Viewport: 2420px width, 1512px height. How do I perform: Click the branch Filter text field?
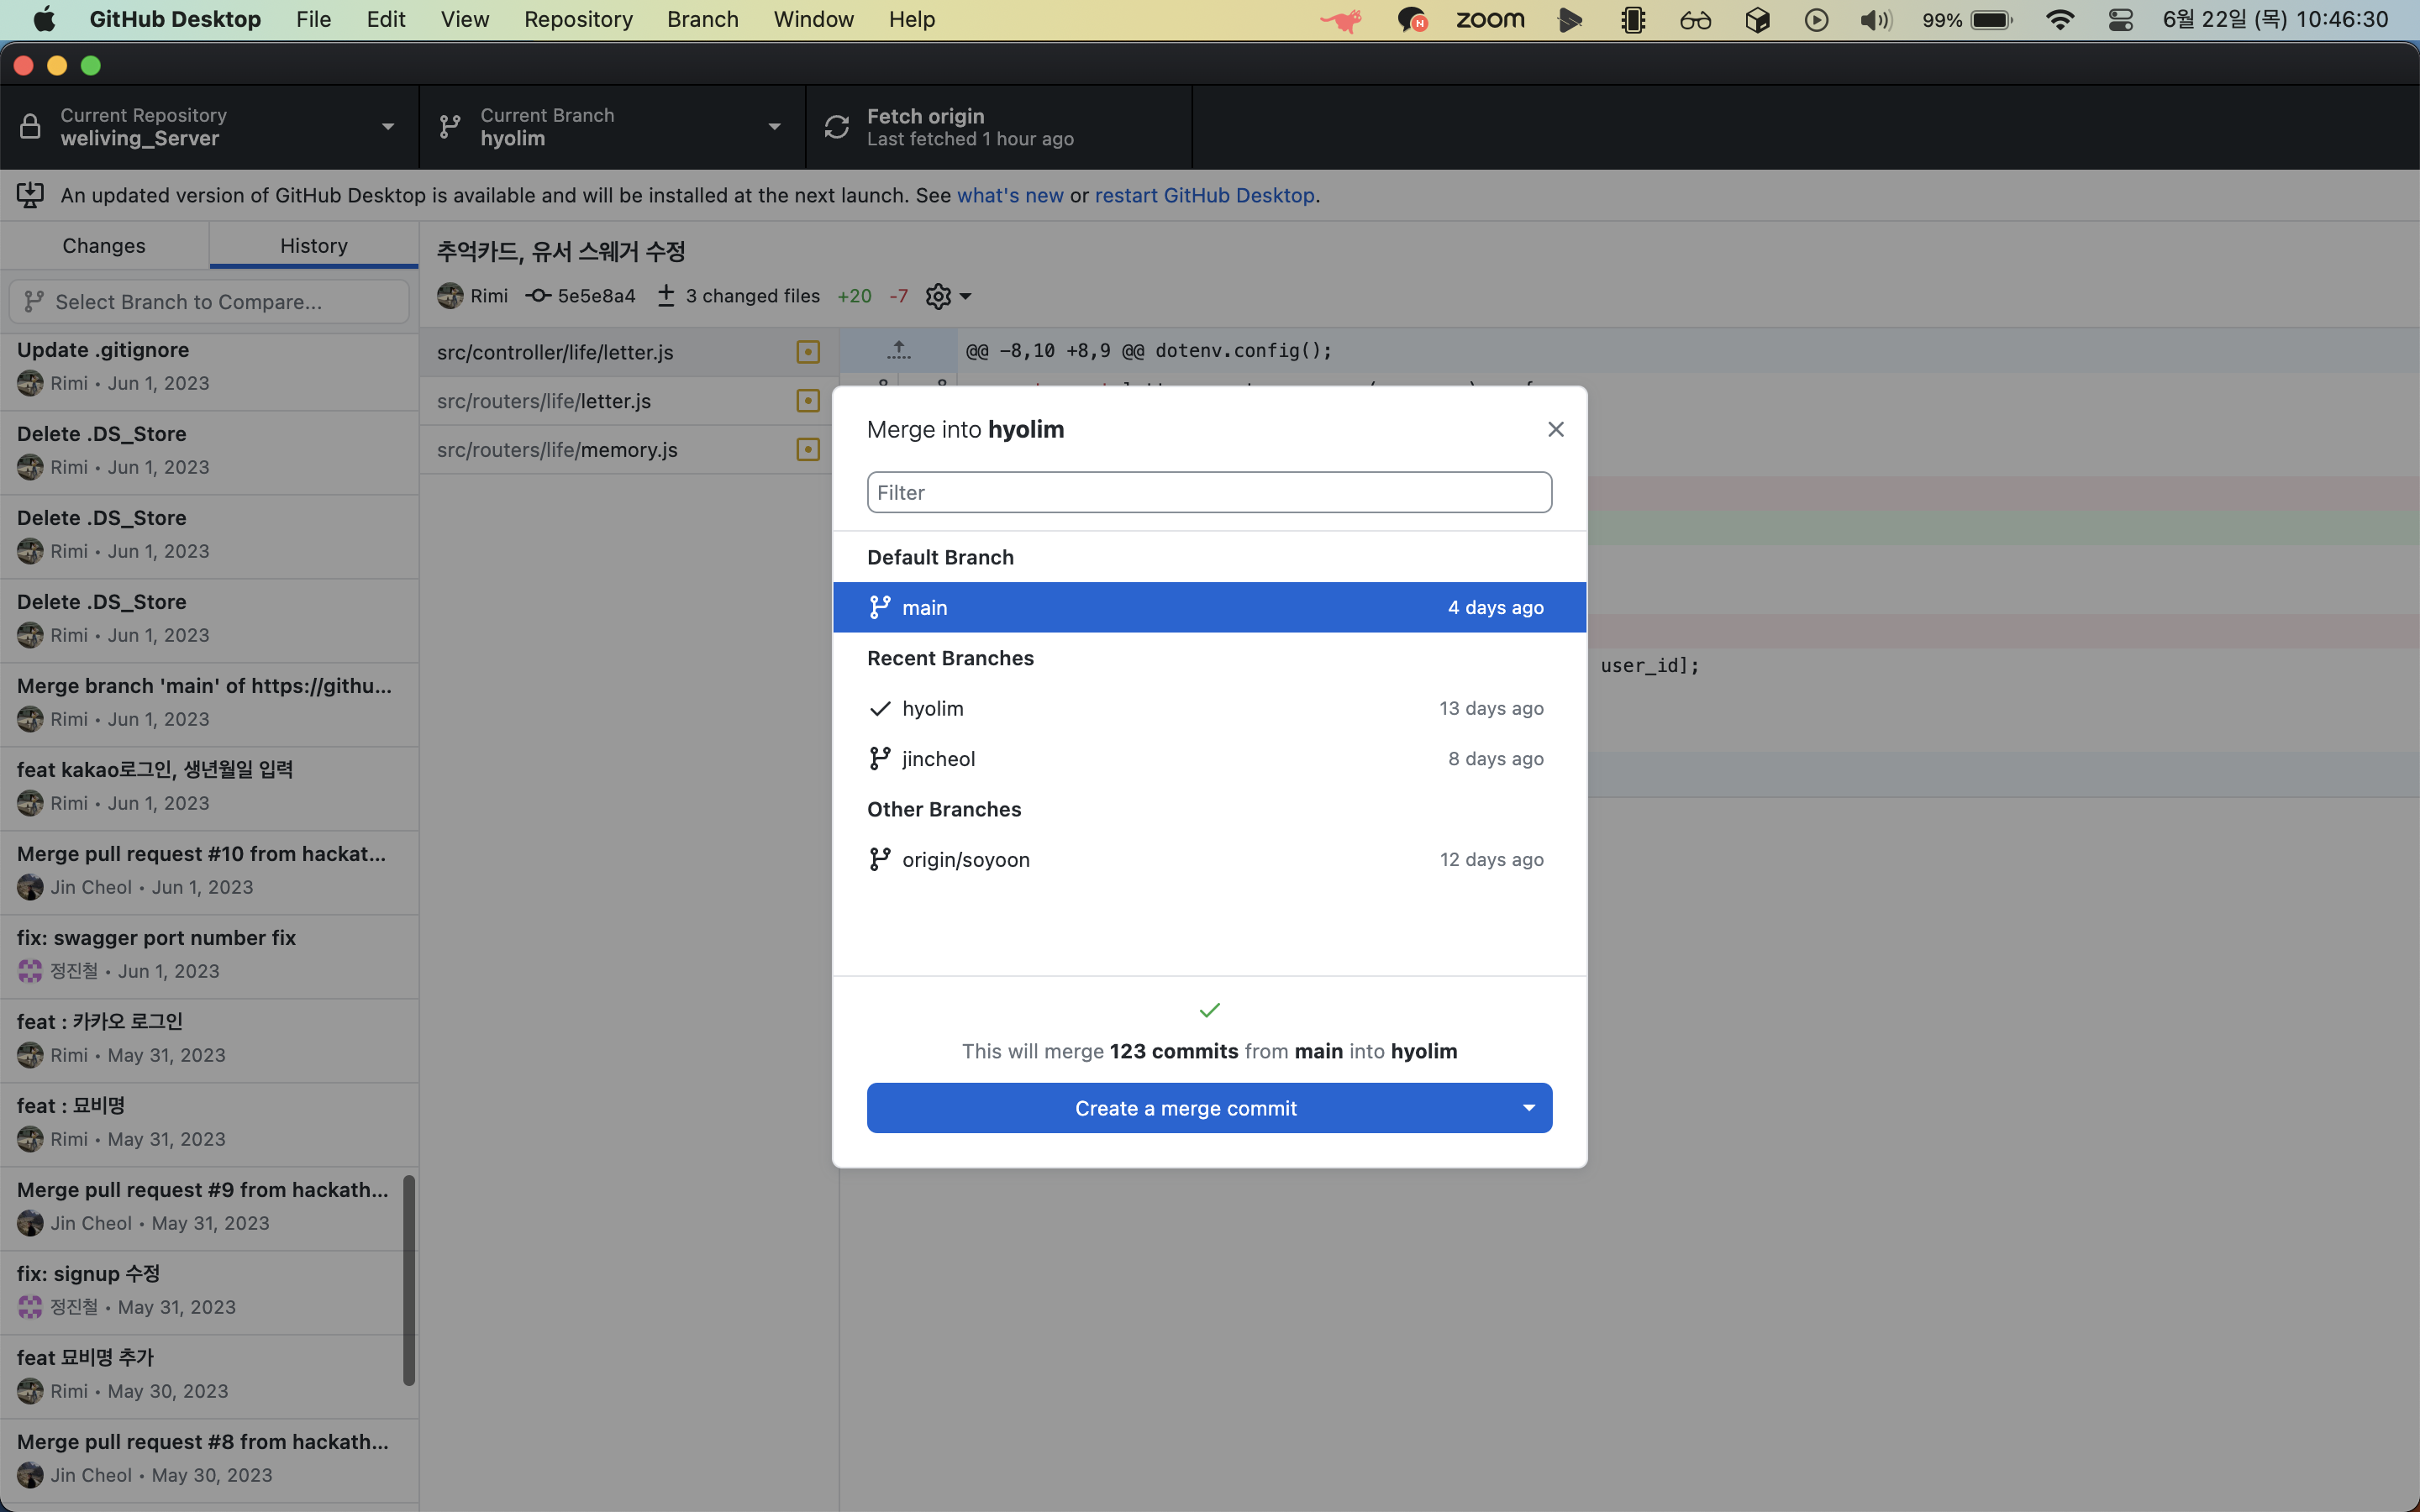tap(1209, 492)
